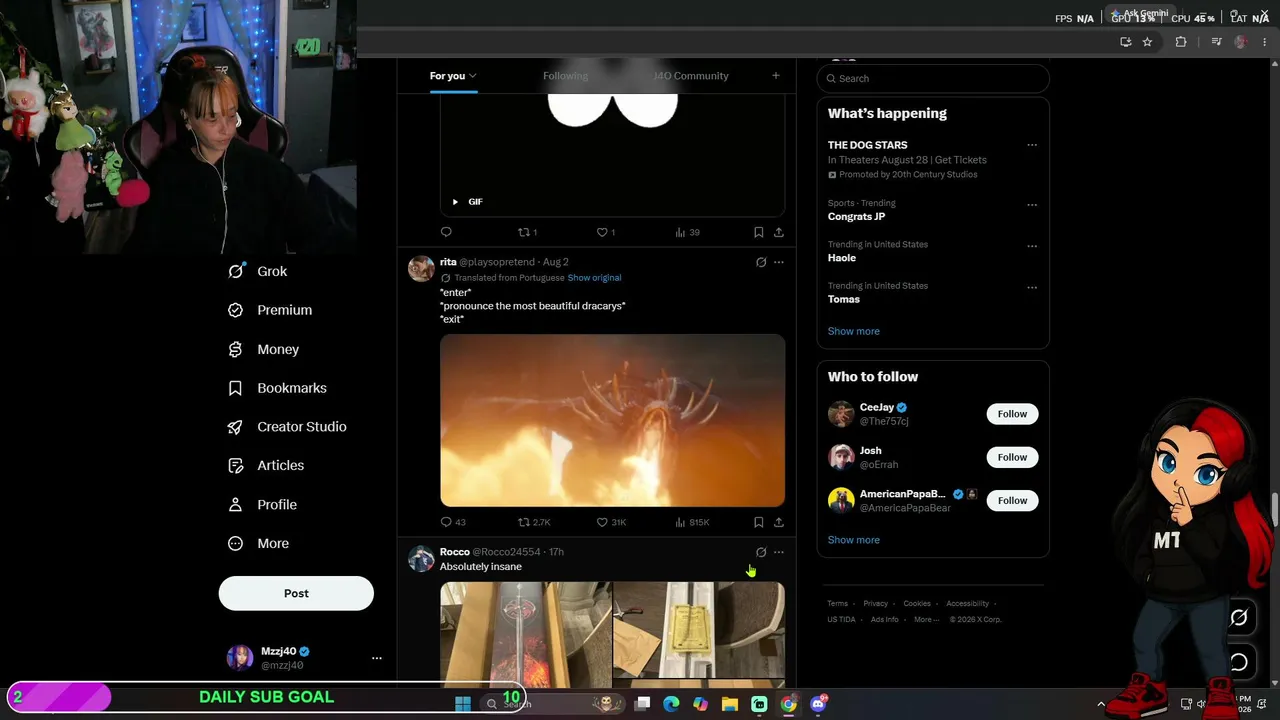Open options for the Haole trend
1280x720 pixels.
pos(1032,246)
